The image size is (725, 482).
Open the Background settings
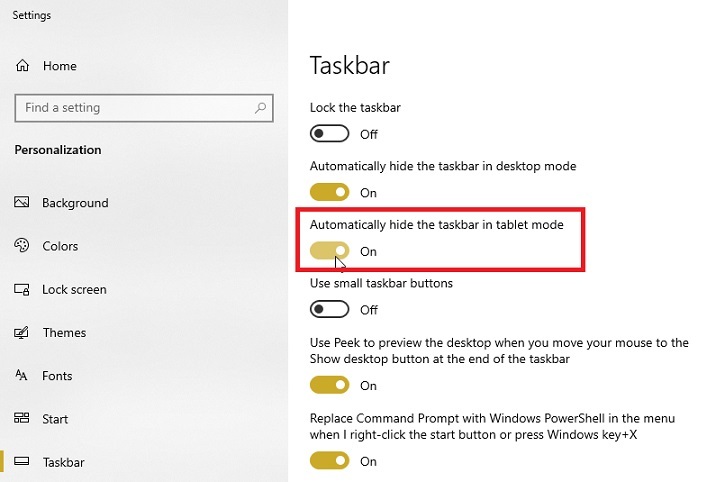pyautogui.click(x=75, y=203)
